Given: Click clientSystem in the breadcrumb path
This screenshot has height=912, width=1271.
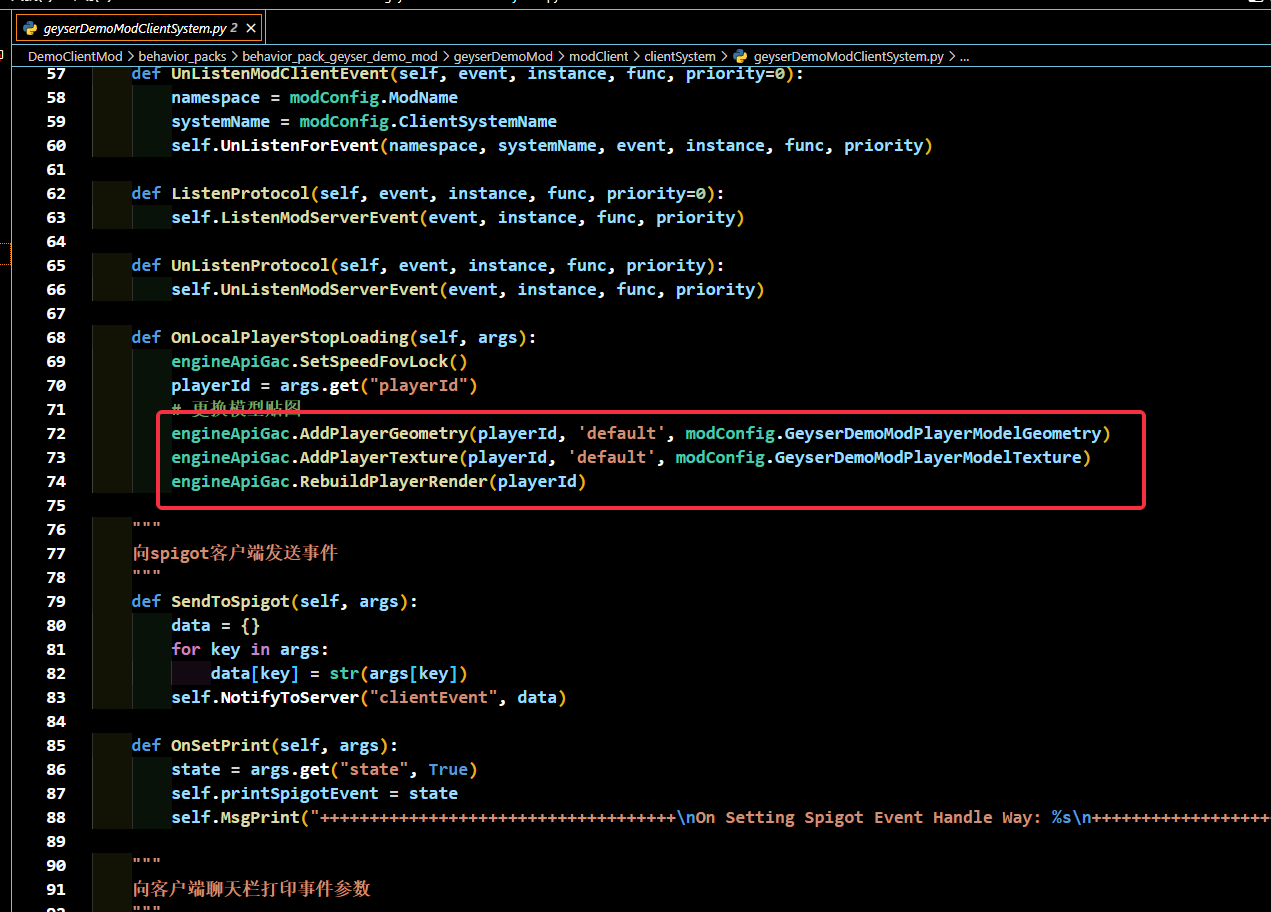Looking at the screenshot, I should tap(680, 57).
